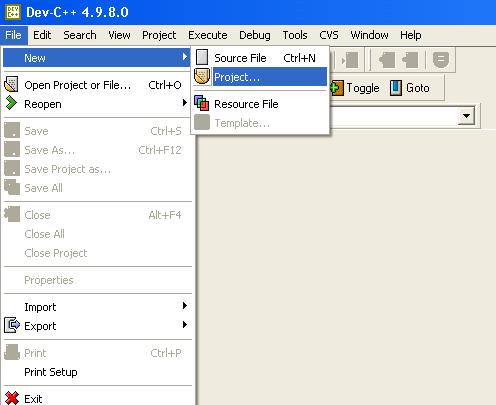Viewport: 496px width, 405px height.
Task: Open the Tools menu
Action: pyautogui.click(x=295, y=35)
